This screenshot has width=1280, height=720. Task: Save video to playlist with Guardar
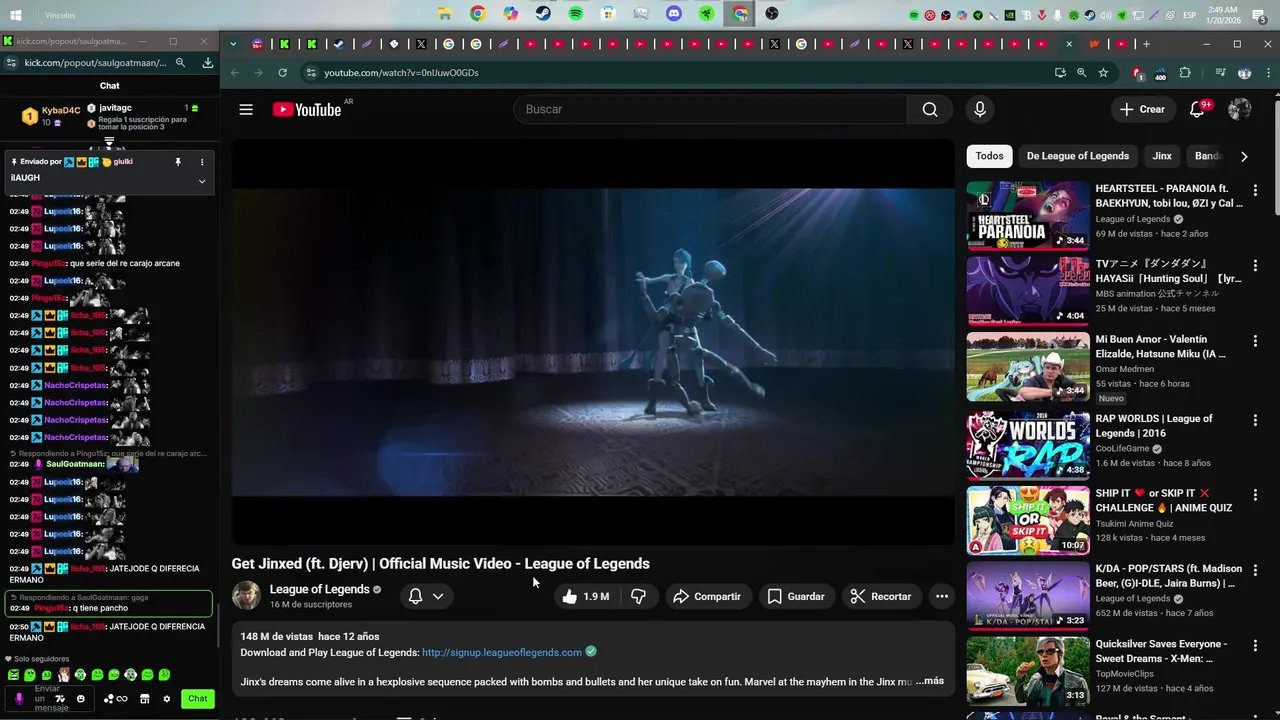pos(796,596)
